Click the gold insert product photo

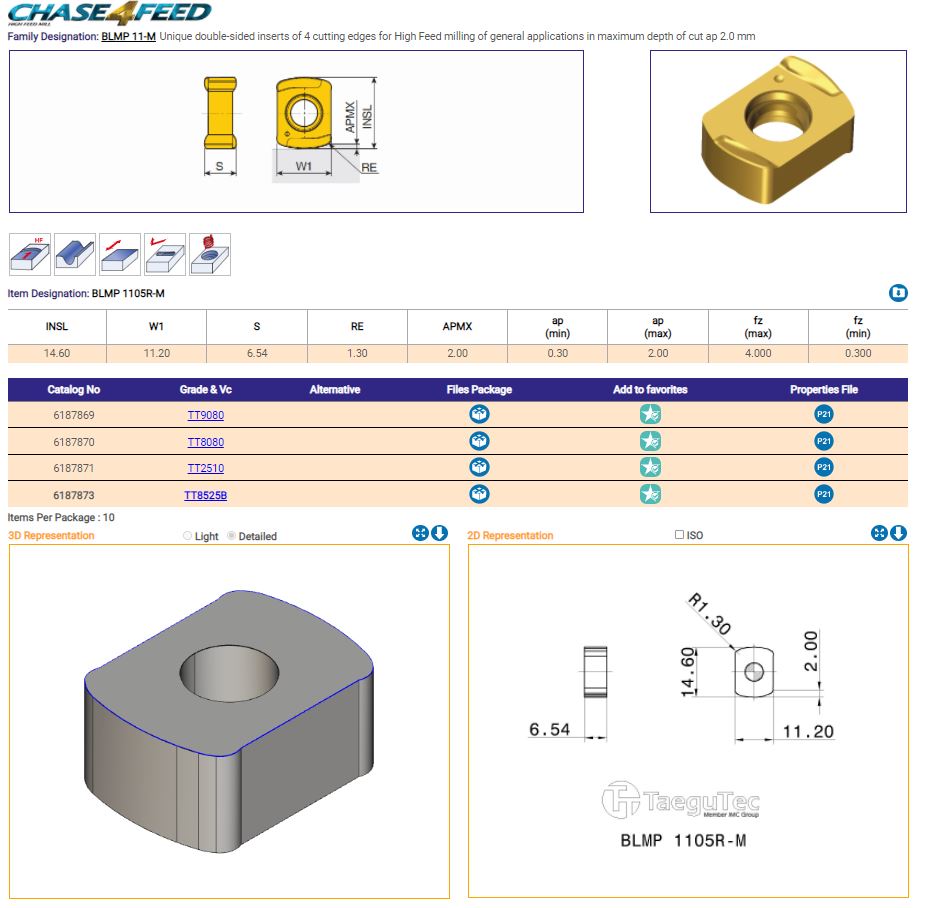pos(778,131)
